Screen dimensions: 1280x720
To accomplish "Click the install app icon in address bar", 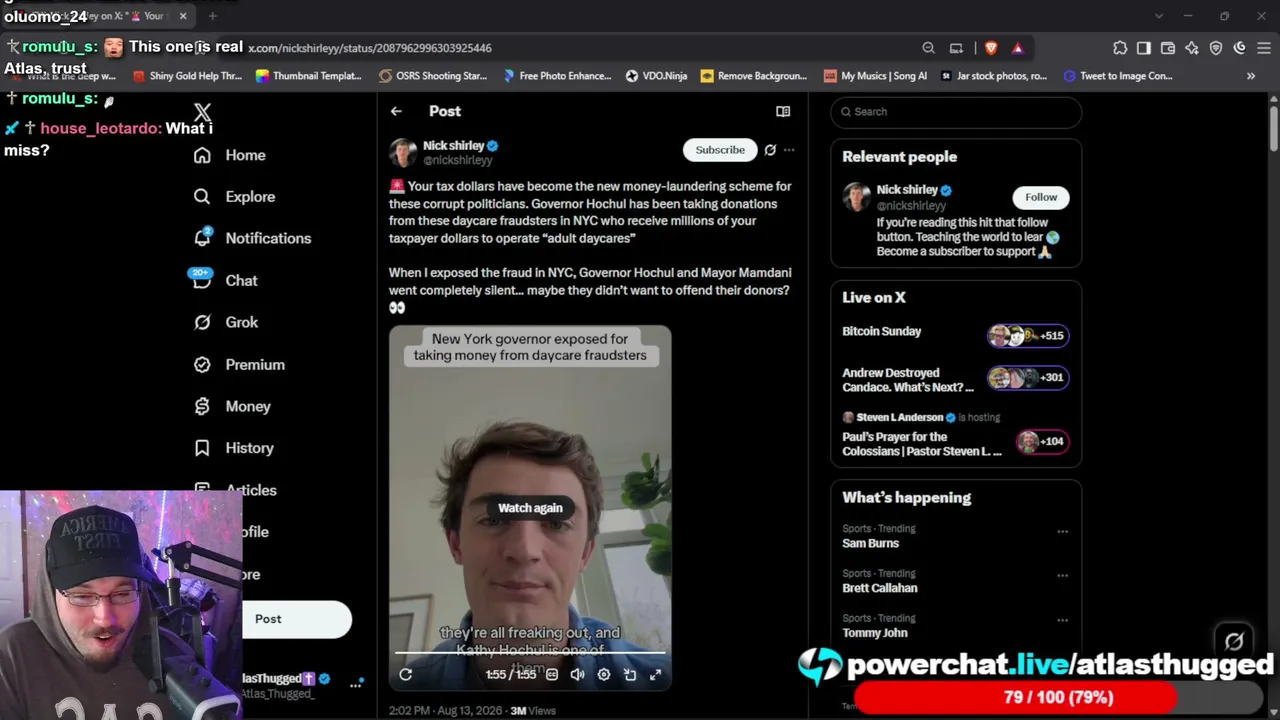I will 956,48.
